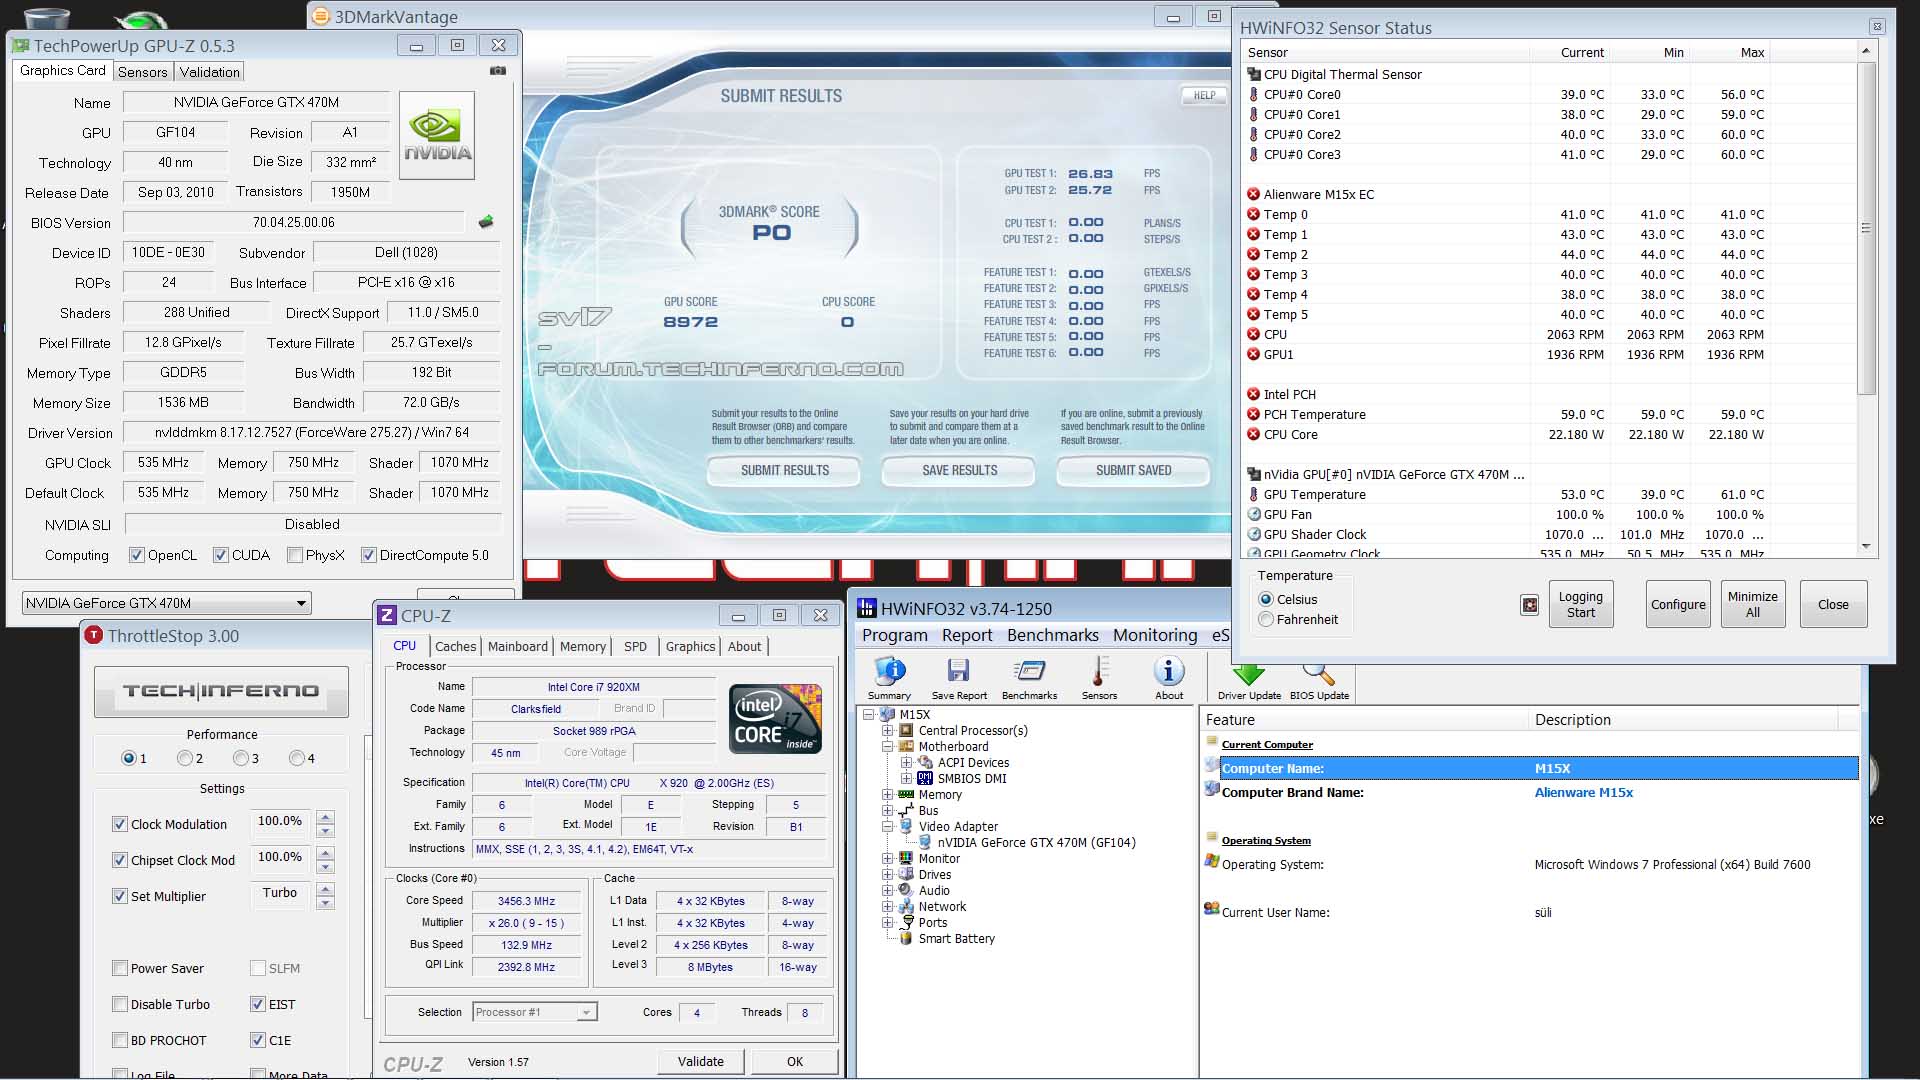Open the SPD tab in CPU-Z
The width and height of the screenshot is (1920, 1080).
(635, 646)
